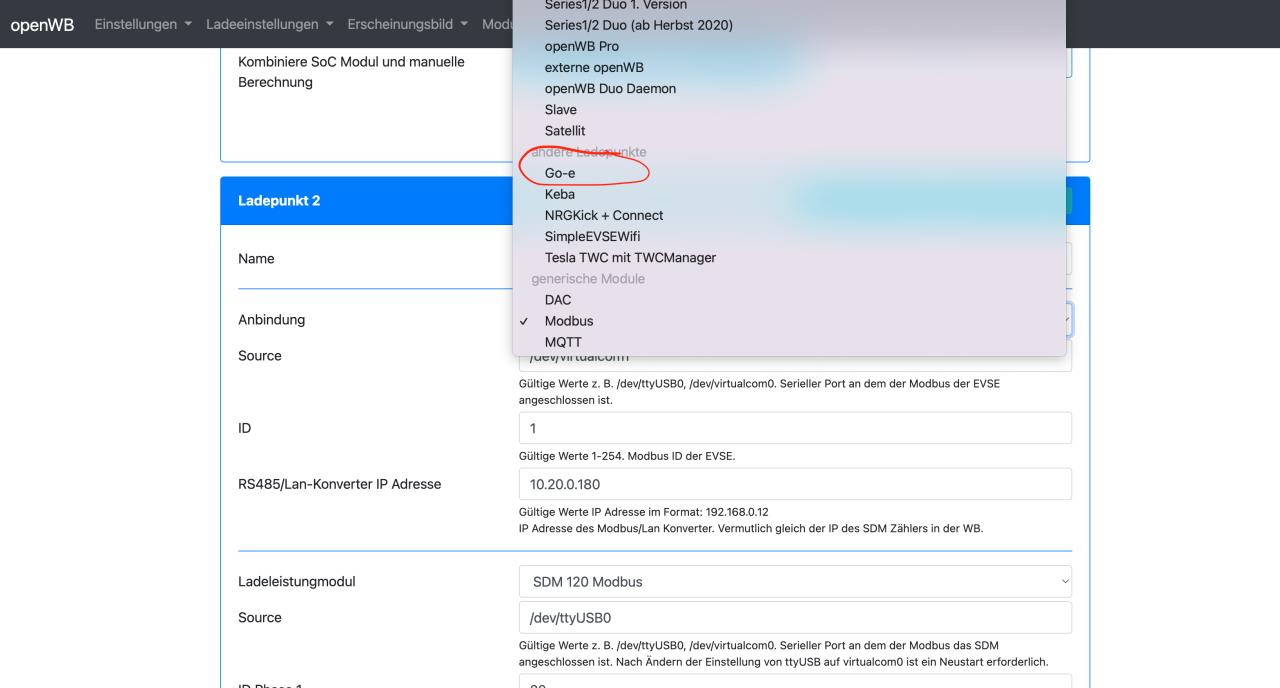Click the Source field containing /dev/ttyUSB0
Screen dimensions: 1280x688
click(795, 617)
